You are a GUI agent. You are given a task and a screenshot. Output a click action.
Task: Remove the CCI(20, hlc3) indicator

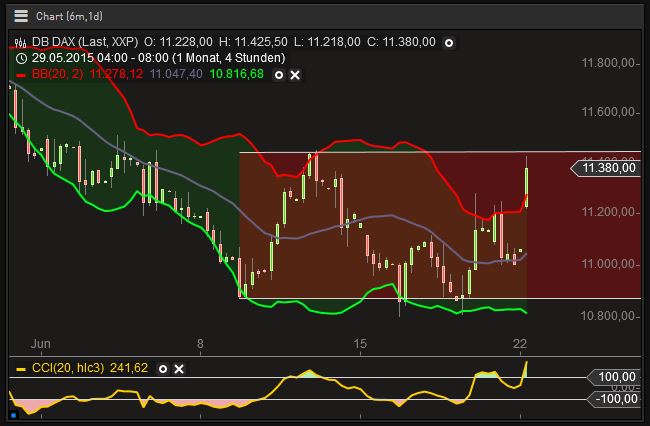(x=179, y=369)
